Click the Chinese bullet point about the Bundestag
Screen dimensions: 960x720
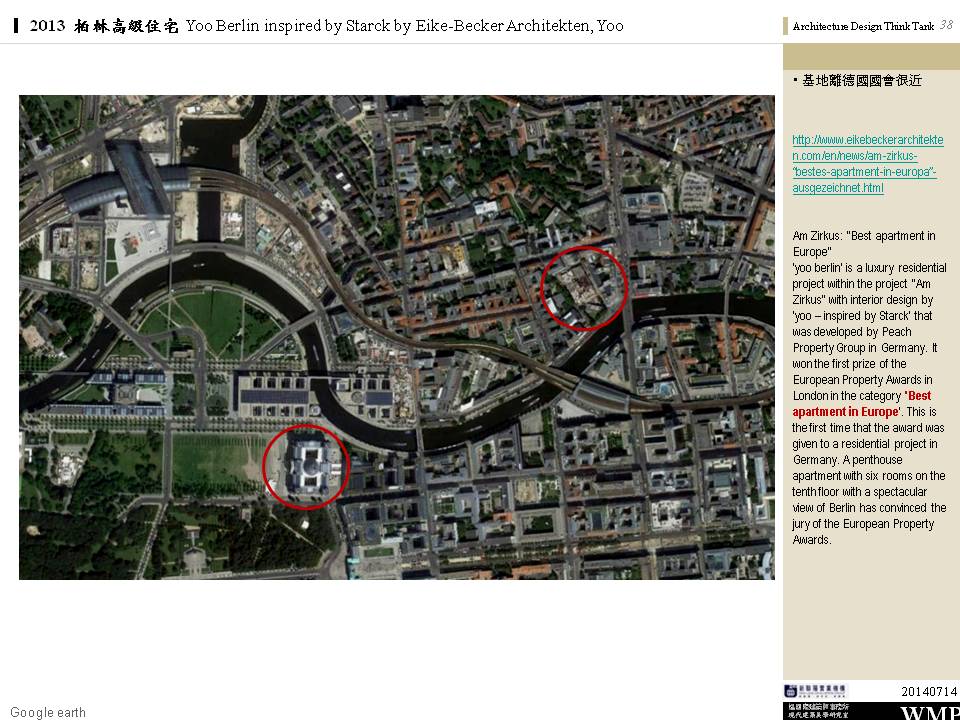(x=860, y=81)
